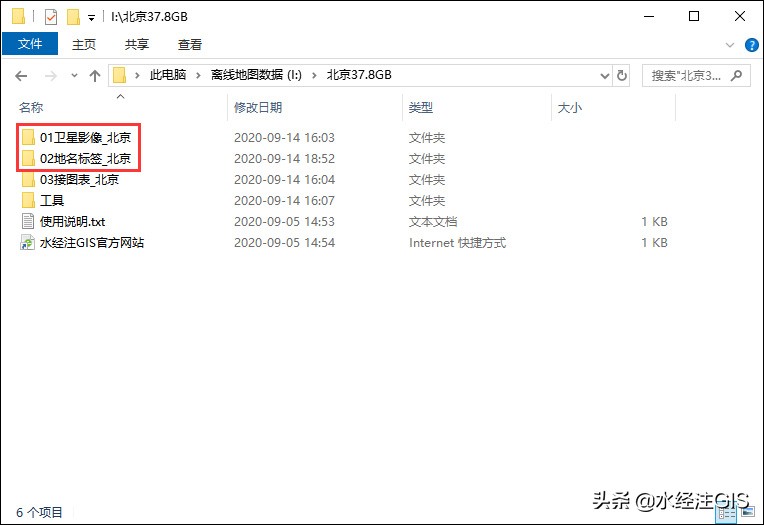Click the 文本文档 type cell

(433, 222)
